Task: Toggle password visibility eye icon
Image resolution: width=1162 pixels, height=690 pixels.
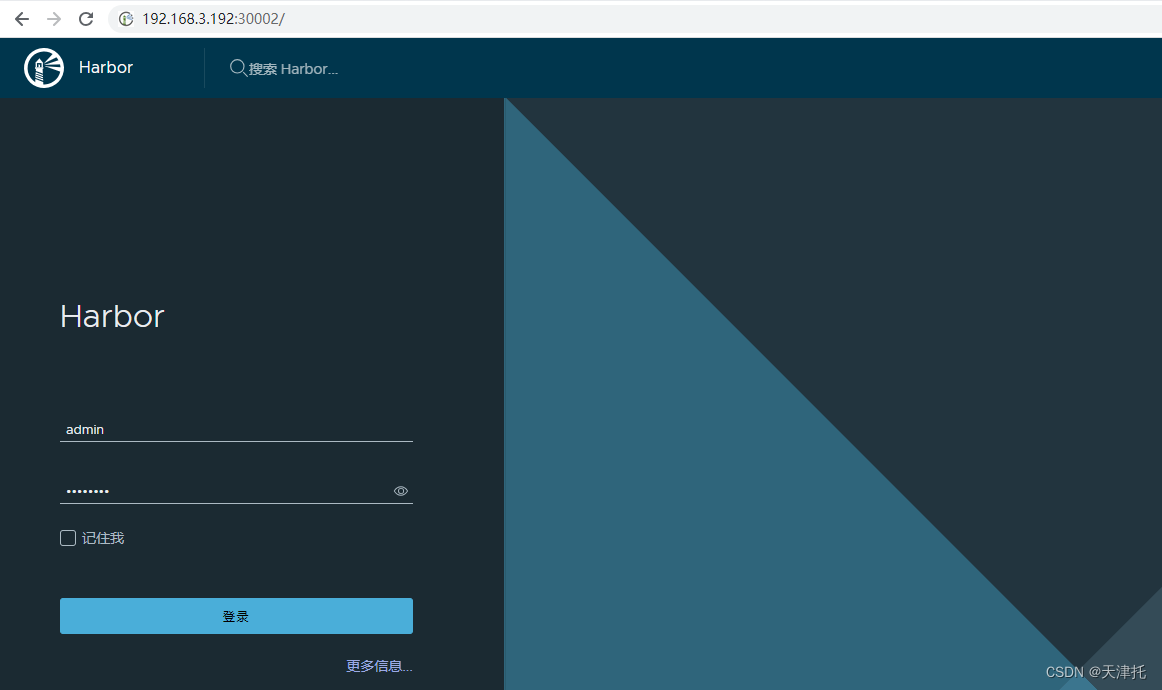Action: coord(401,491)
